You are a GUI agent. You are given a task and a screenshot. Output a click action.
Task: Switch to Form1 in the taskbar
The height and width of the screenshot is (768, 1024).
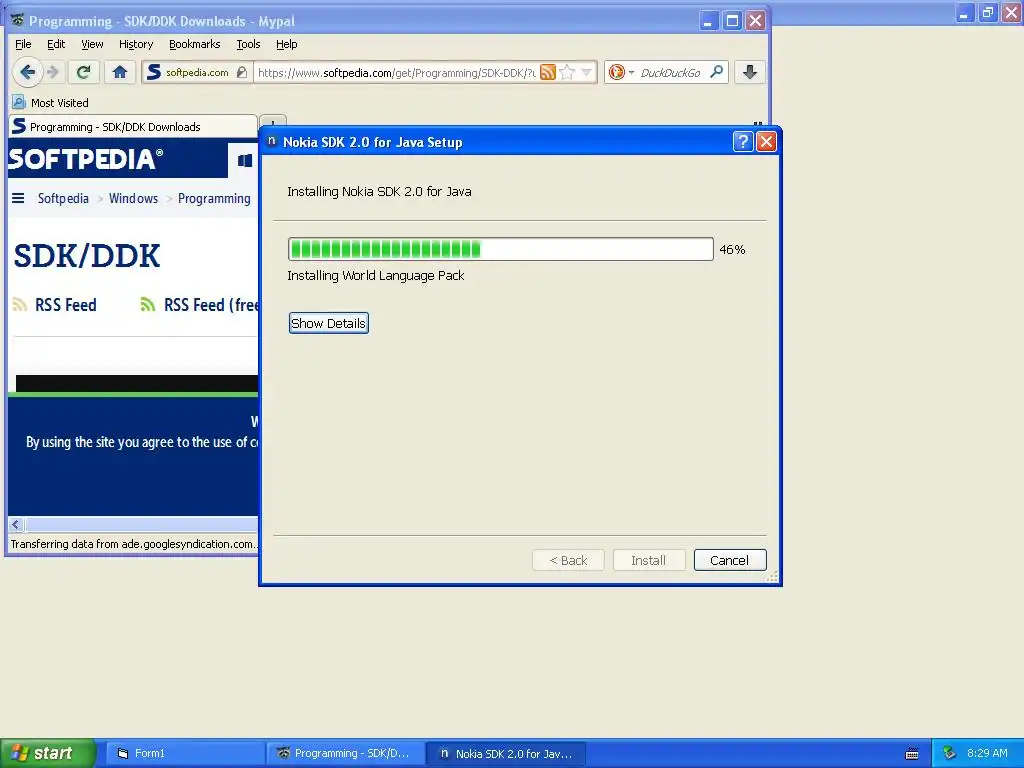[x=184, y=754]
